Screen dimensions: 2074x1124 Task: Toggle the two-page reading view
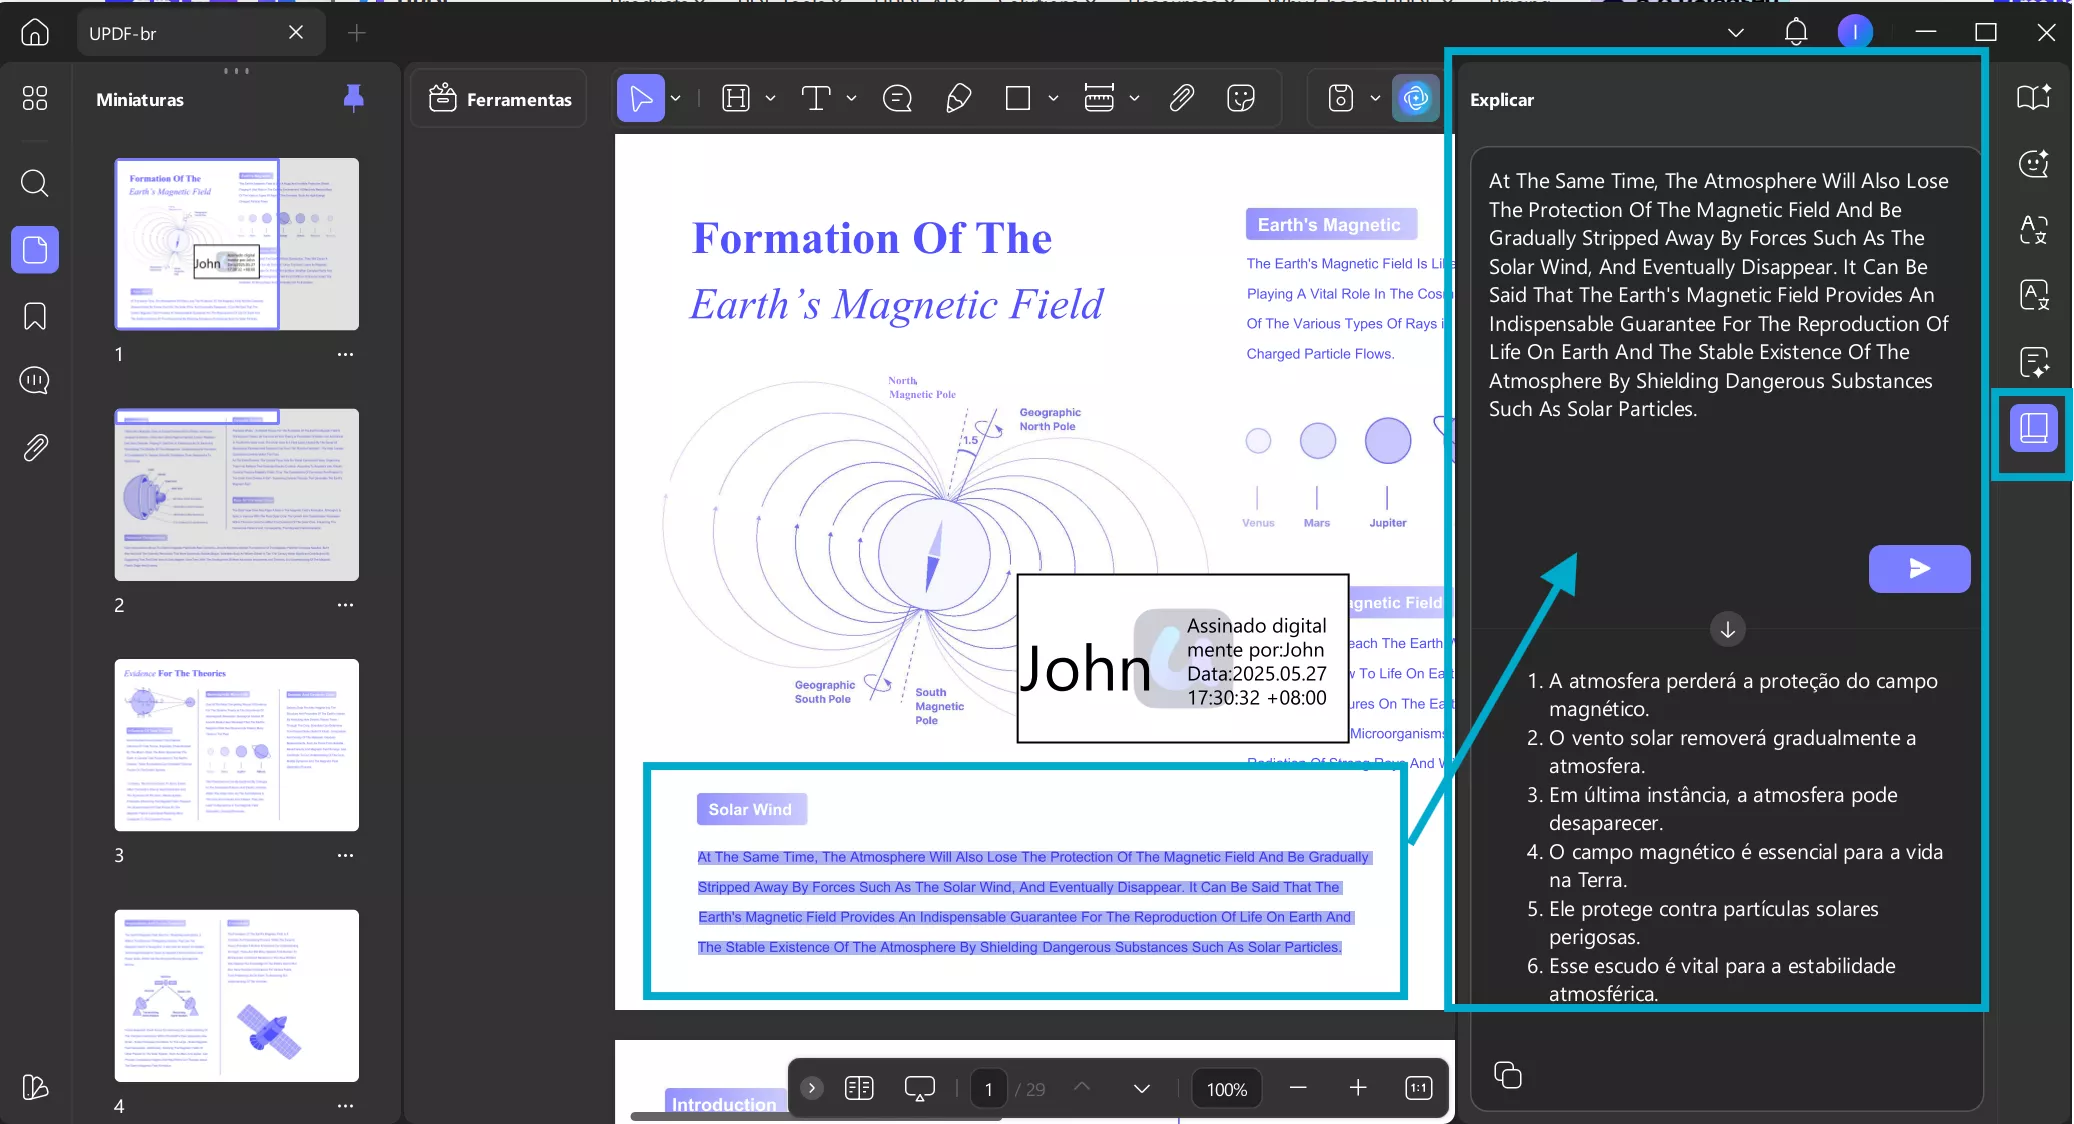[858, 1088]
